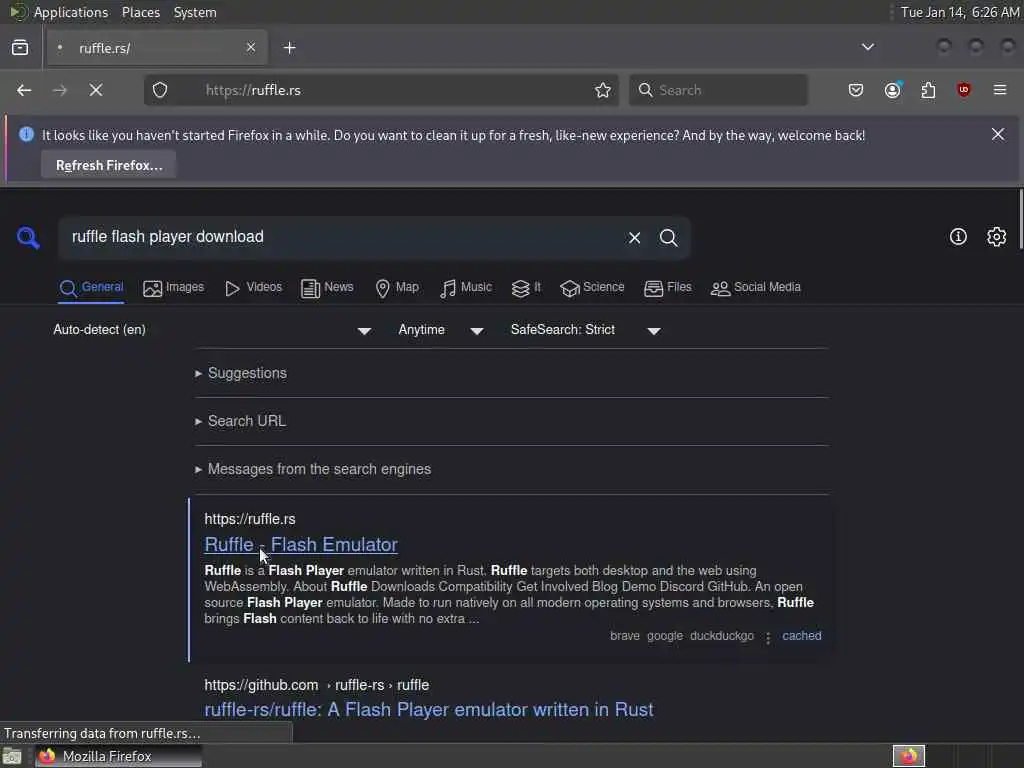Click https://ruffle.rs result URL text
Image resolution: width=1024 pixels, height=768 pixels.
249,519
